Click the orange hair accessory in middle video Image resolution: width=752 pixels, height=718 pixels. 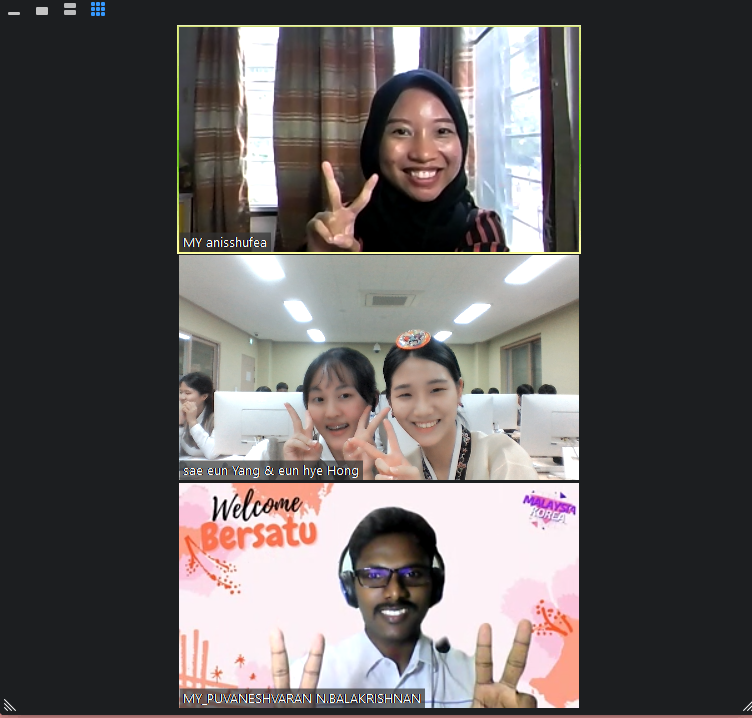click(x=413, y=340)
